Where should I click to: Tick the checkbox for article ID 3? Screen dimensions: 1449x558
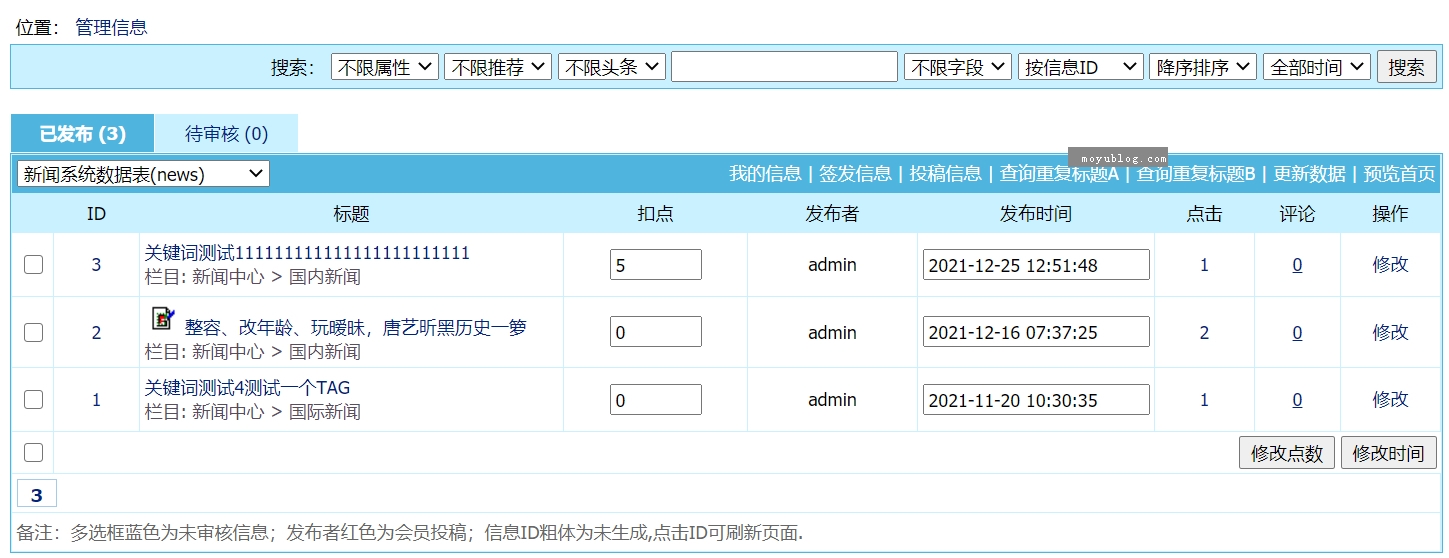33,265
